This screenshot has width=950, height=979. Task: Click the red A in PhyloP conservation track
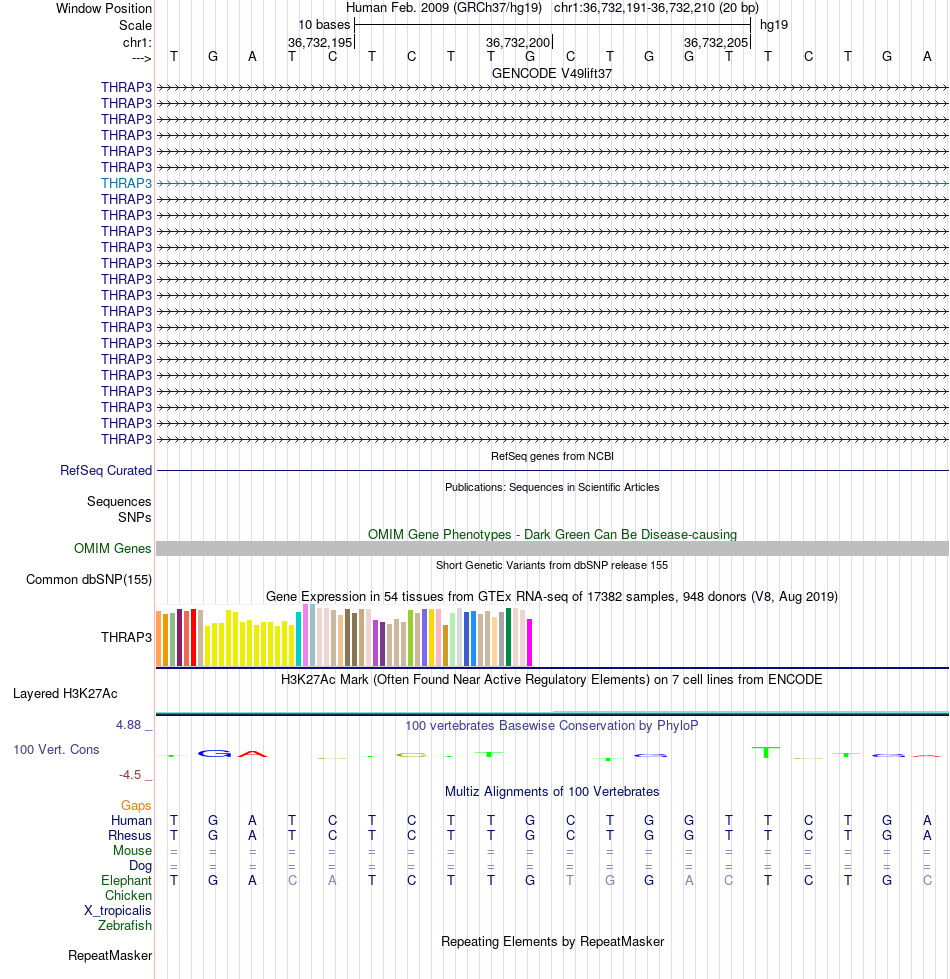252,754
